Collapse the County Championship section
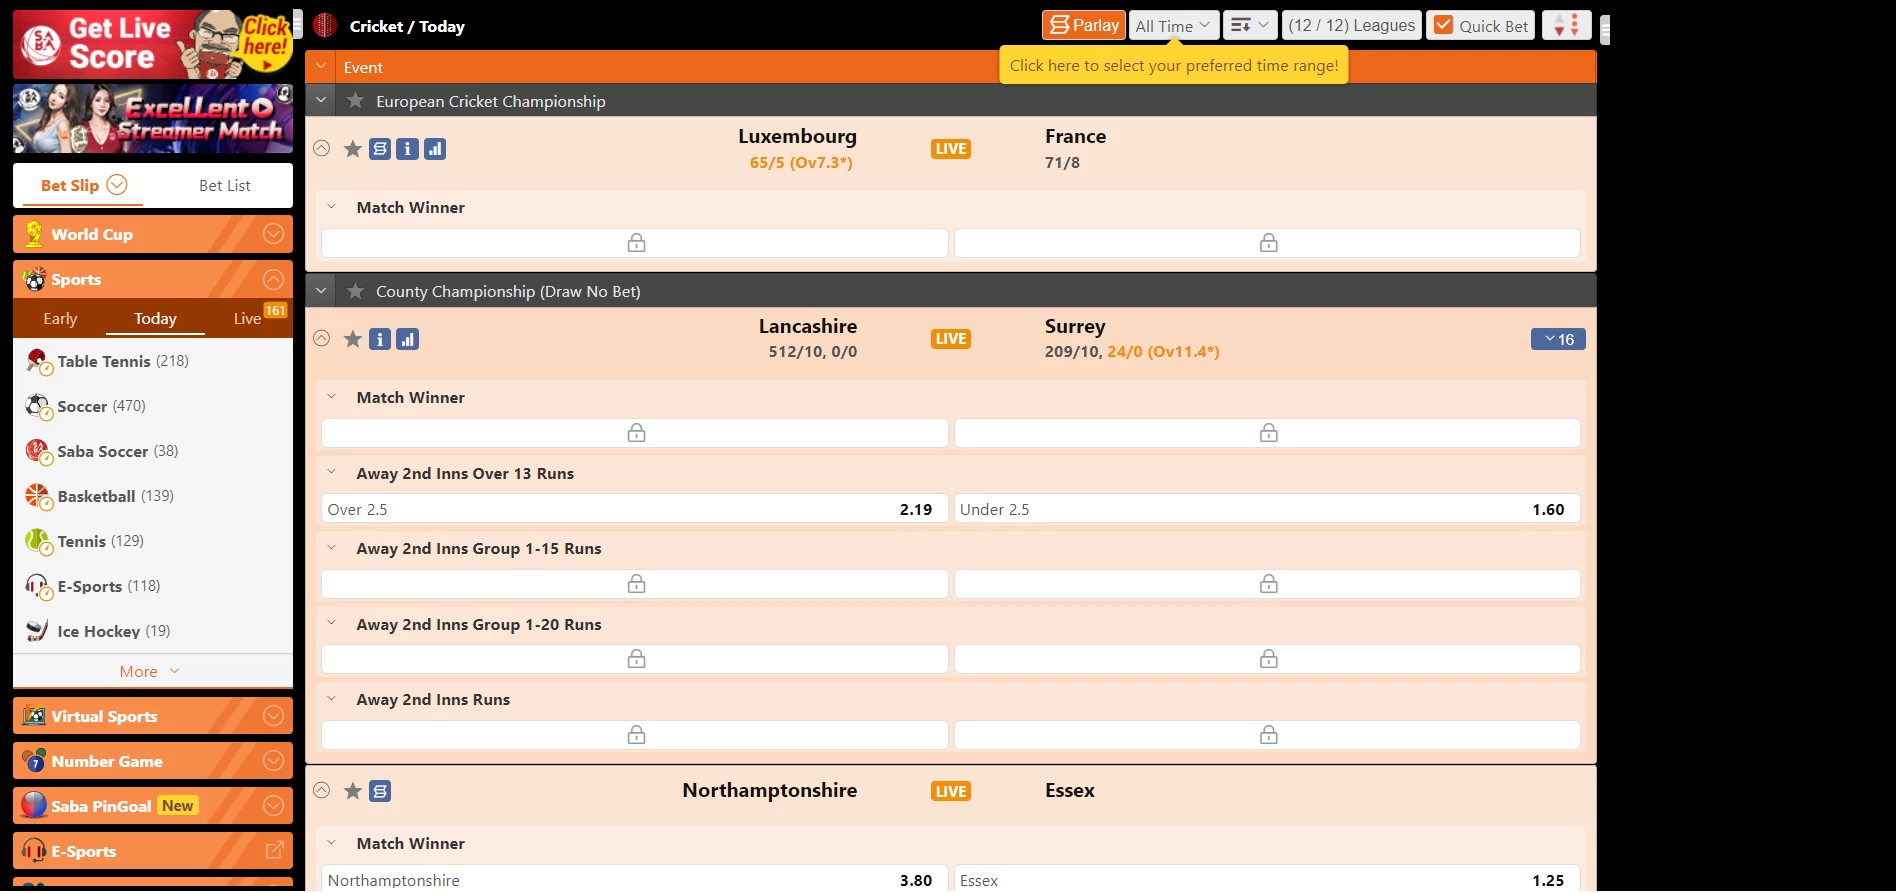The height and width of the screenshot is (893, 1896). 321,291
